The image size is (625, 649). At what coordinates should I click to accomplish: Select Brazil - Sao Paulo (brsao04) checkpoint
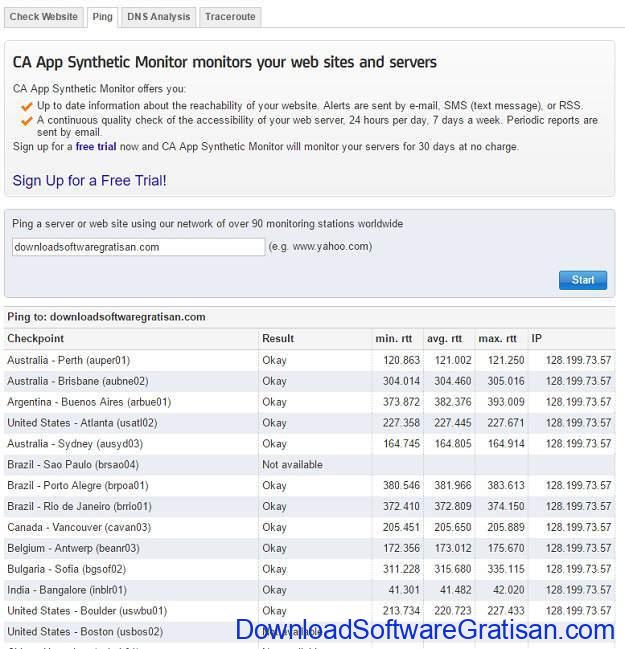tap(73, 465)
